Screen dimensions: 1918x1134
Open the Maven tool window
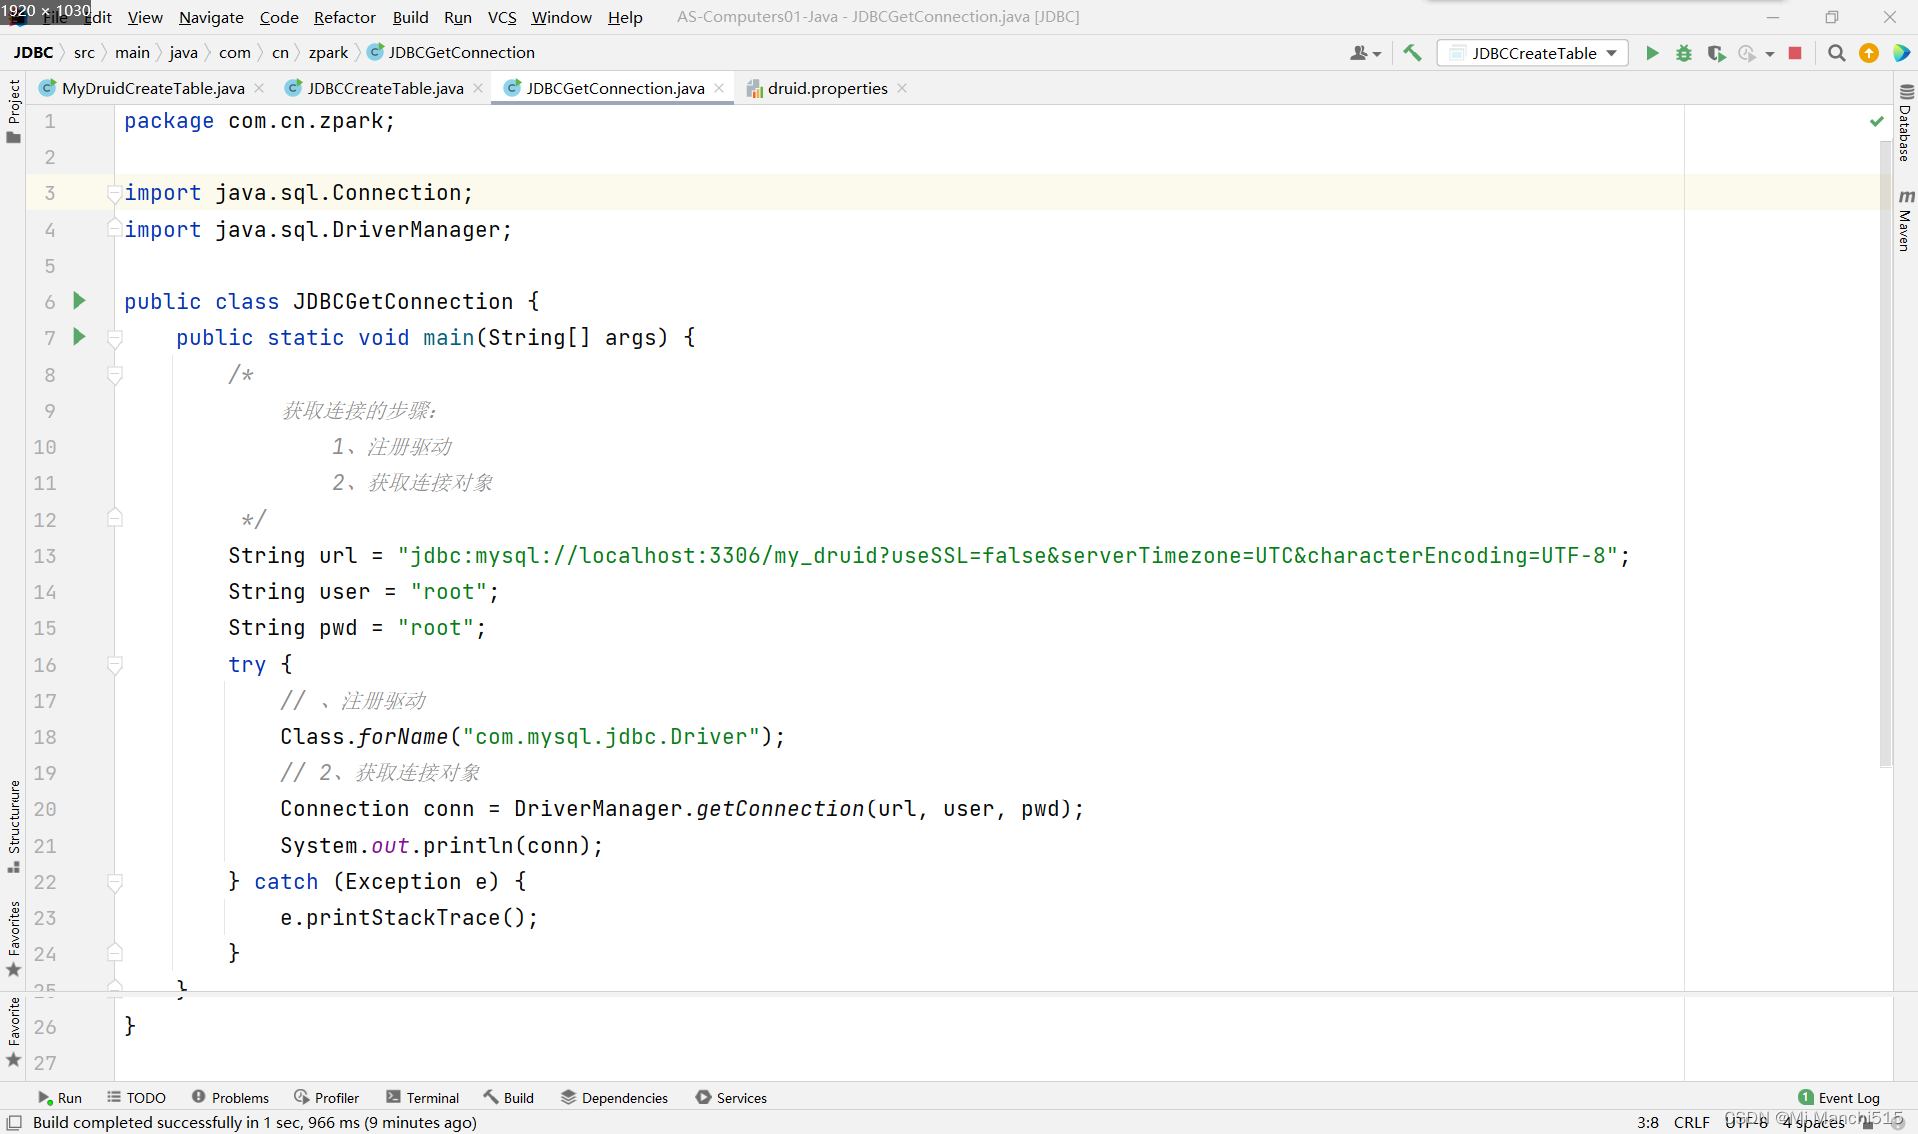coord(1905,220)
